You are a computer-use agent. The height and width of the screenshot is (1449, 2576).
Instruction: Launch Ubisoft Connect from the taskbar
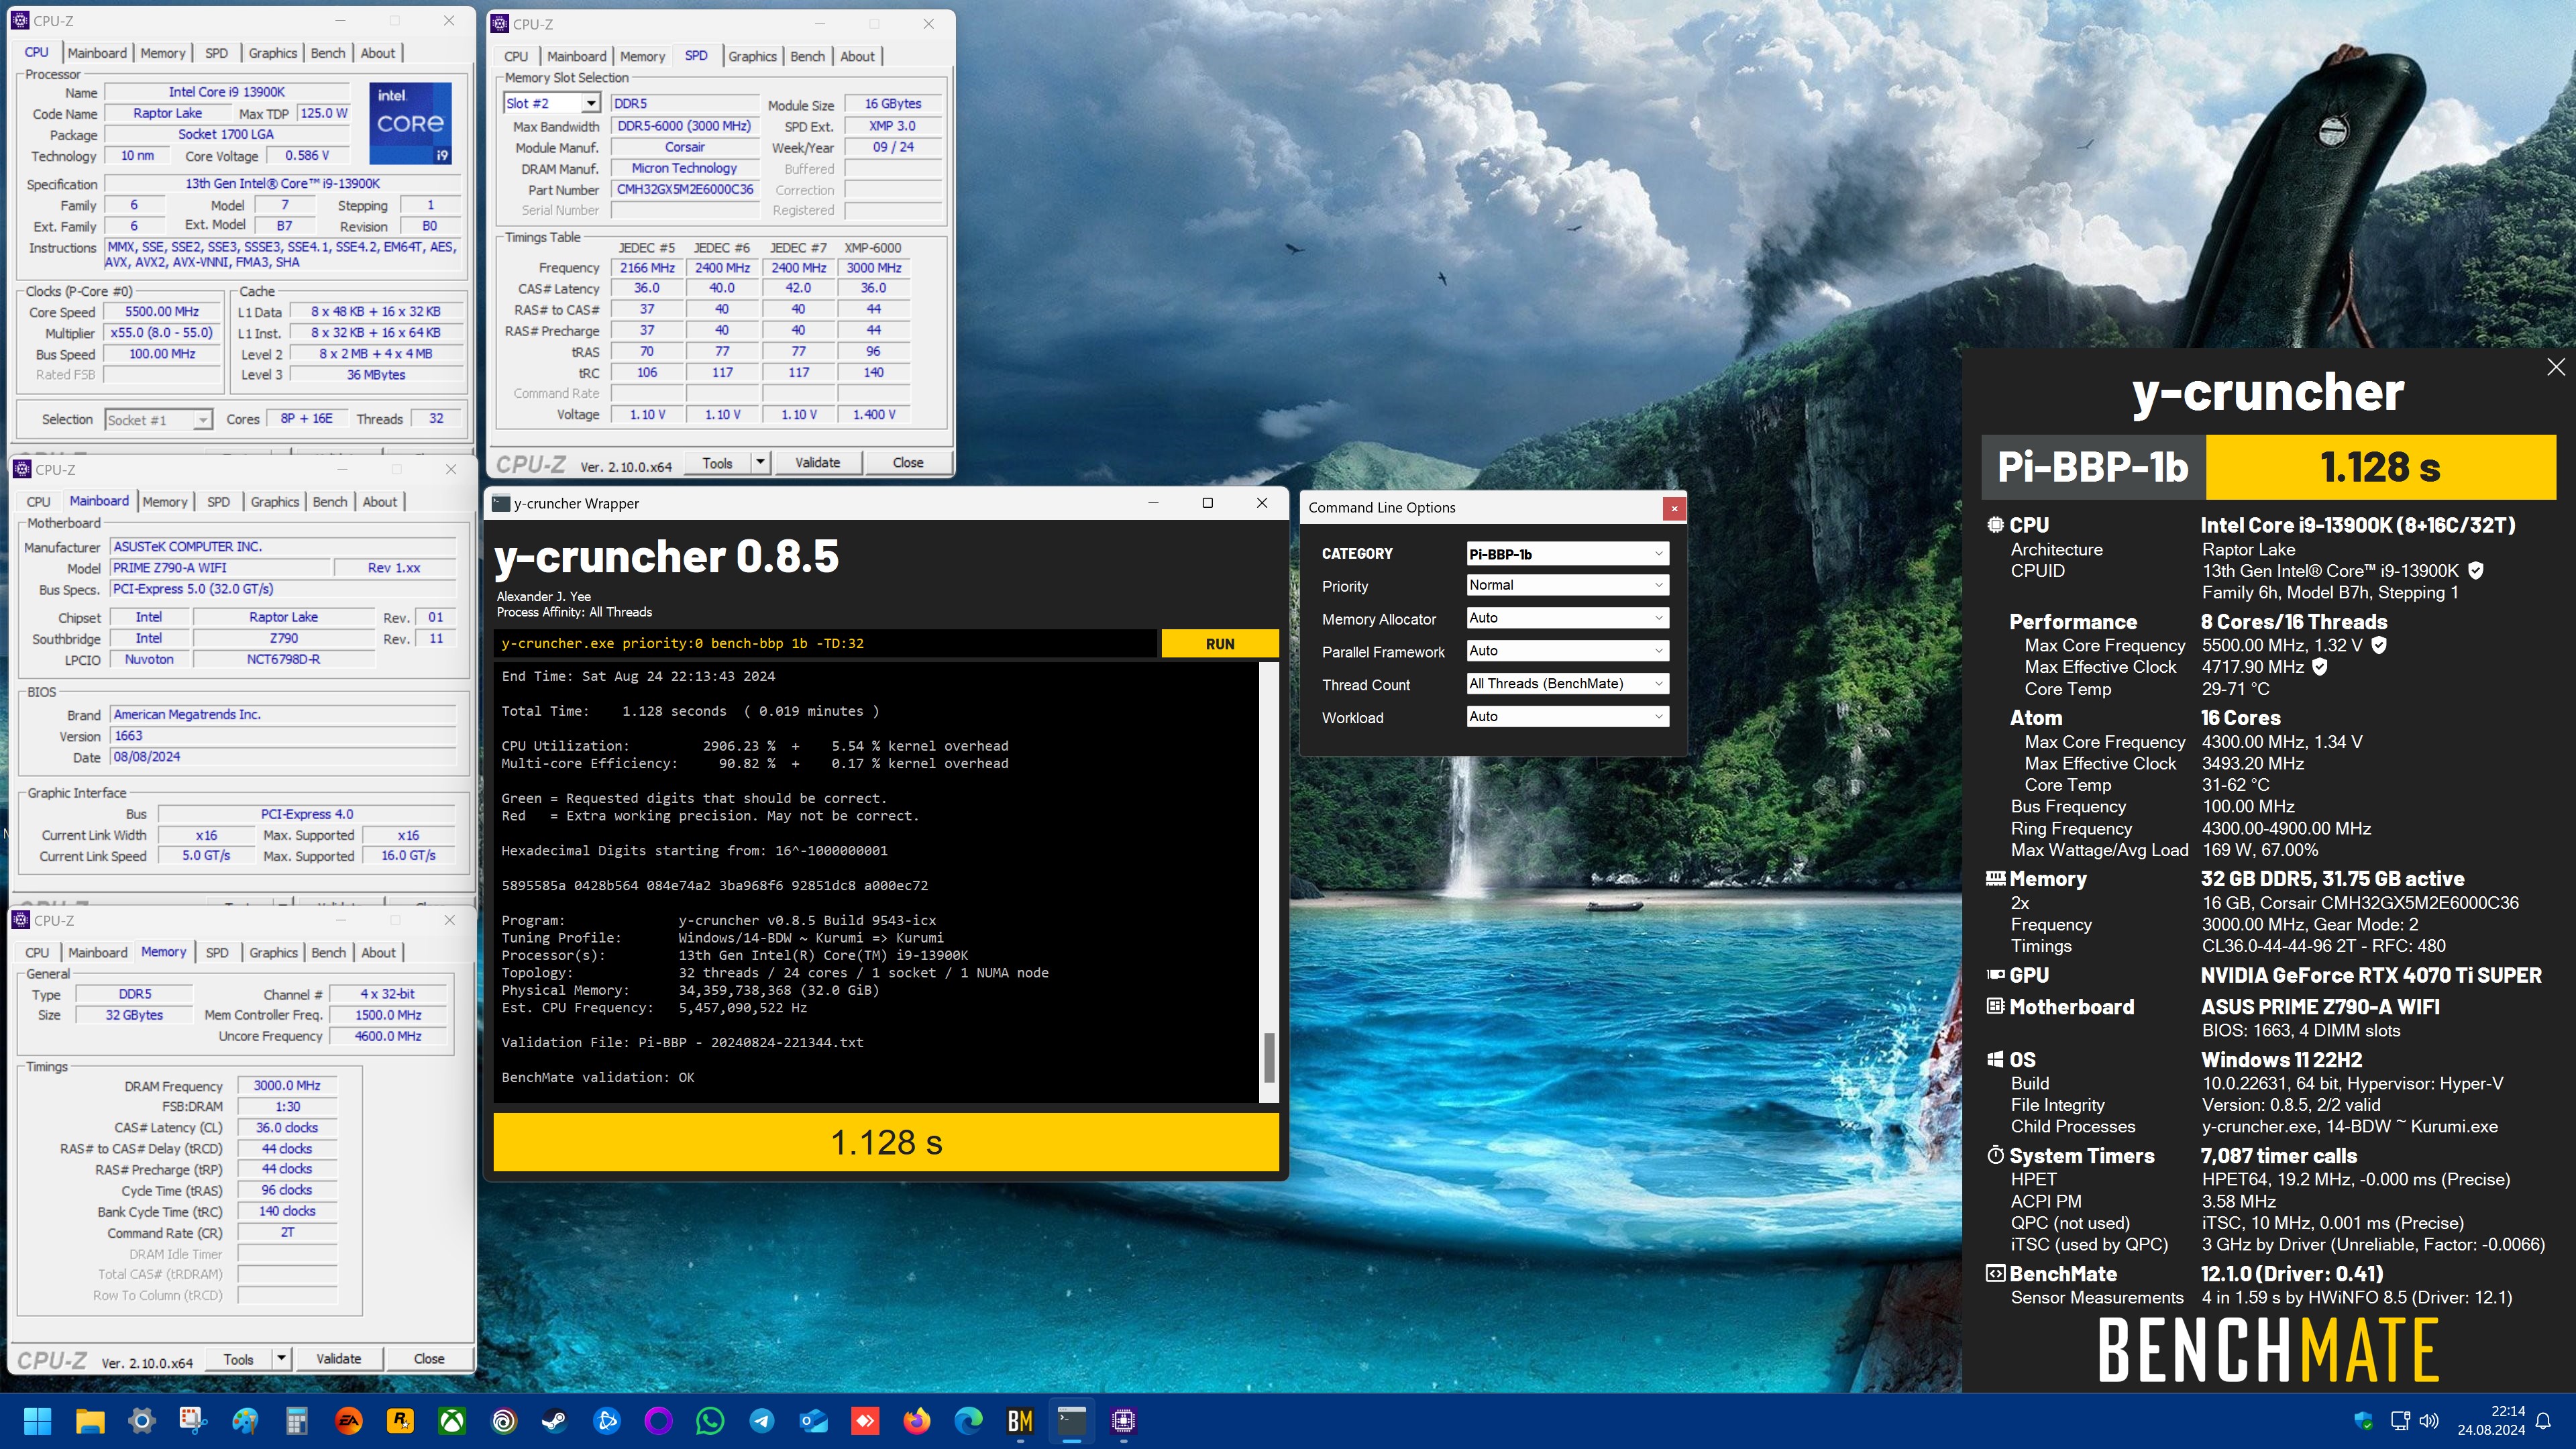coord(504,1420)
